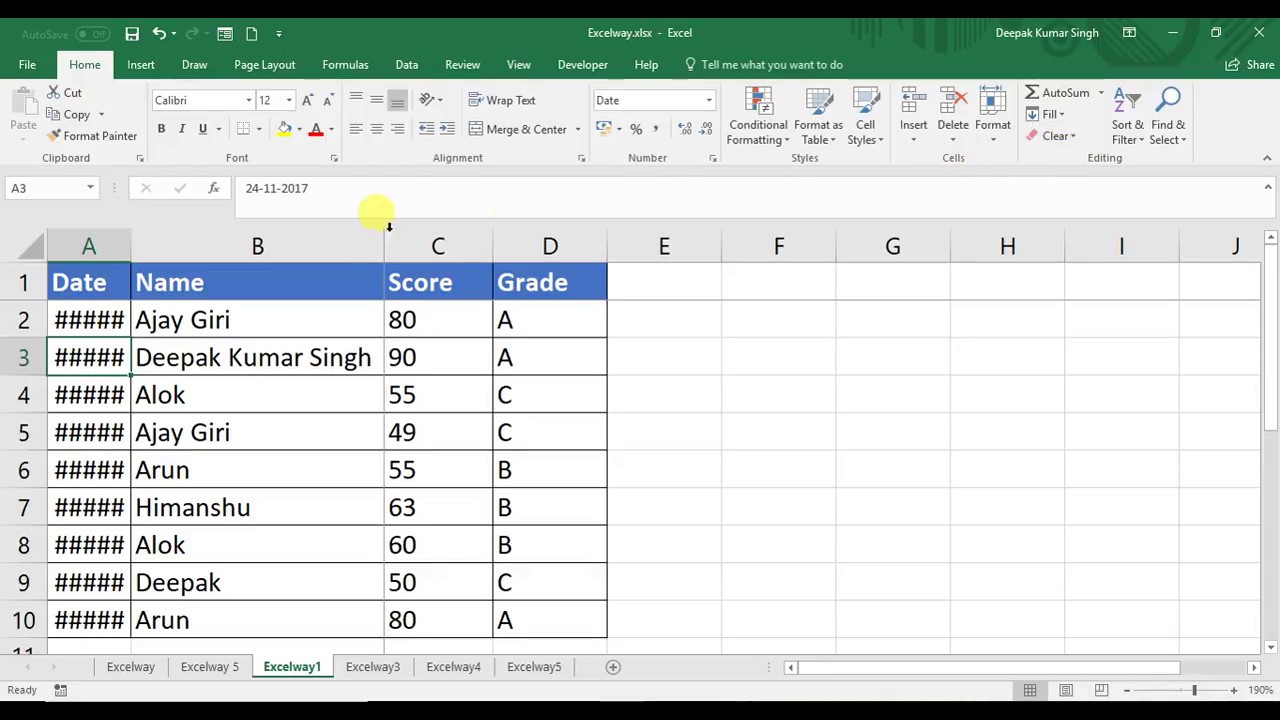
Task: Click the Share button
Action: click(x=1250, y=65)
